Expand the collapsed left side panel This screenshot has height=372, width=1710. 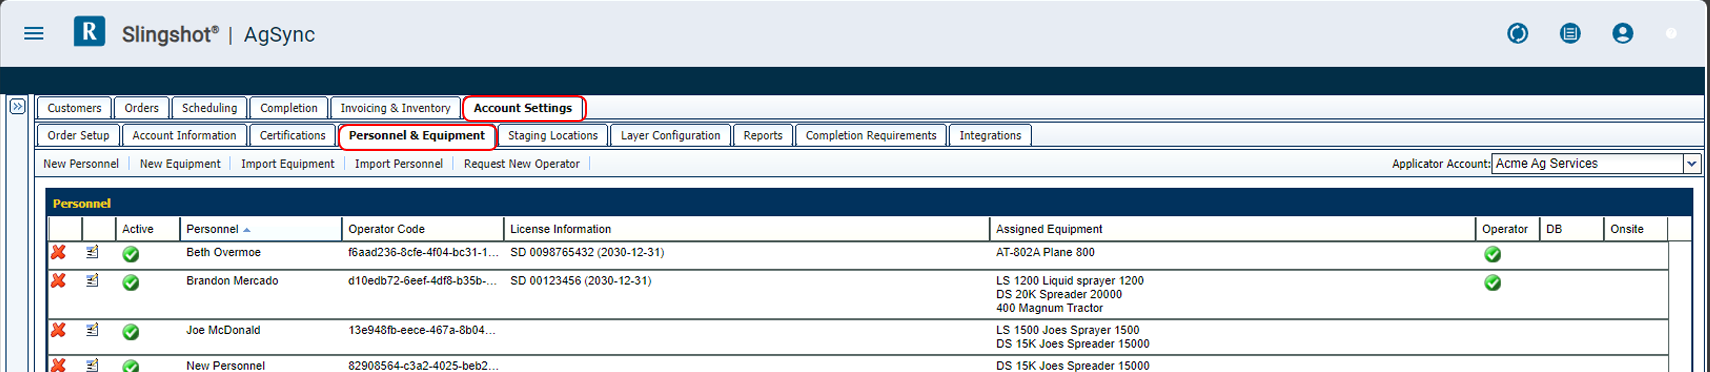[17, 106]
